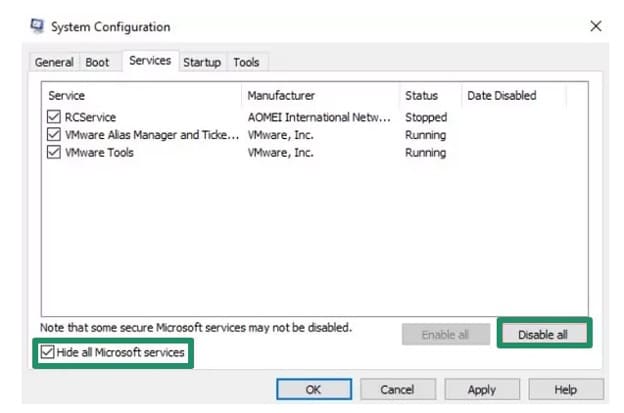
Task: Sort by the Service column header
Action: pos(142,95)
